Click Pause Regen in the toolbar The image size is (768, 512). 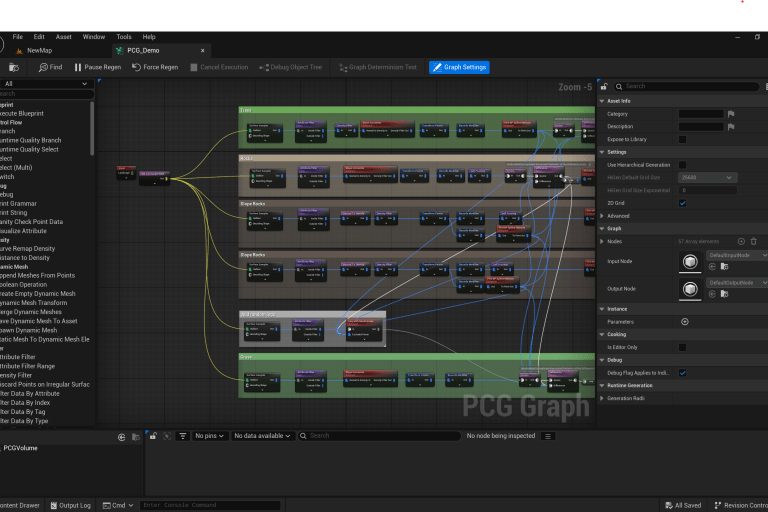[x=97, y=67]
